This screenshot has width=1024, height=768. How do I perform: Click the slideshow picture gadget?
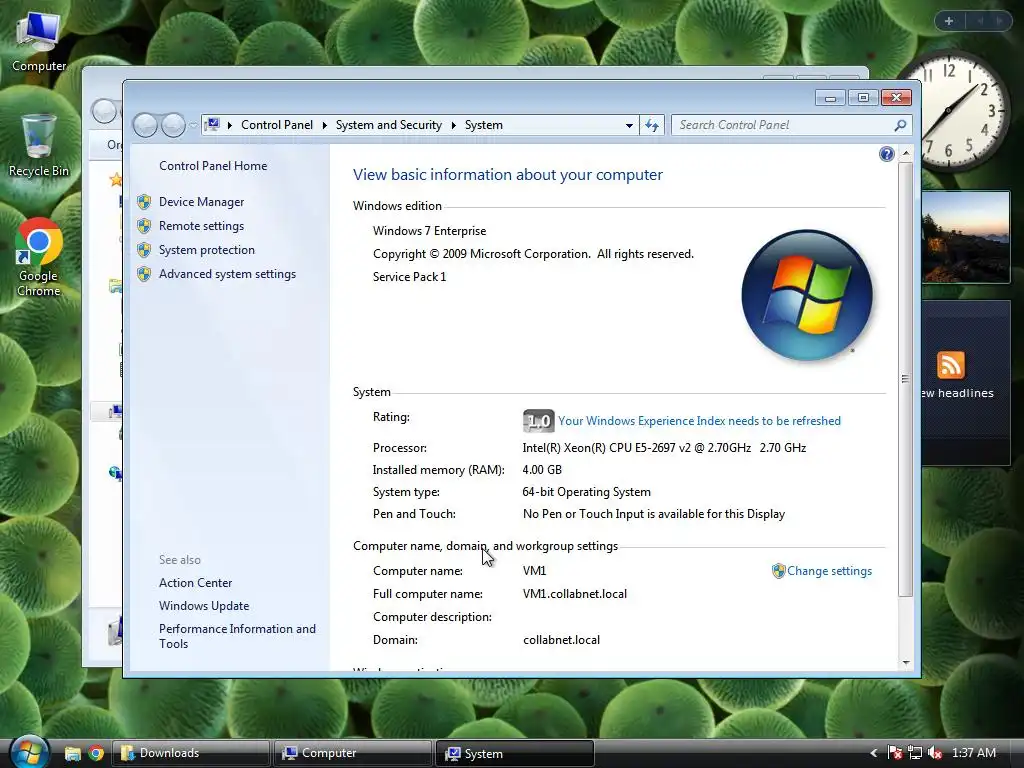pyautogui.click(x=966, y=237)
